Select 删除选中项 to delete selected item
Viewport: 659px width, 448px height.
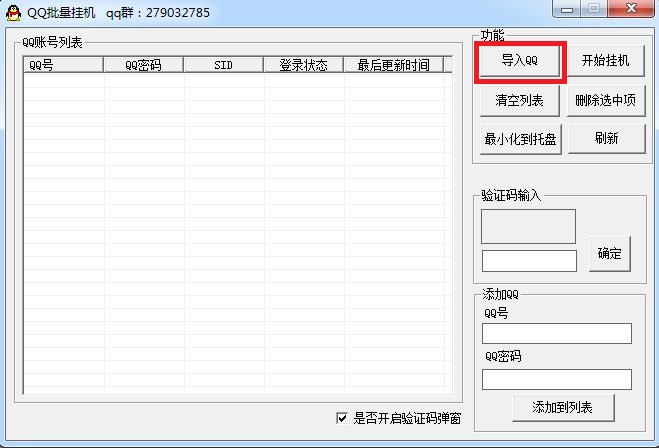point(606,100)
